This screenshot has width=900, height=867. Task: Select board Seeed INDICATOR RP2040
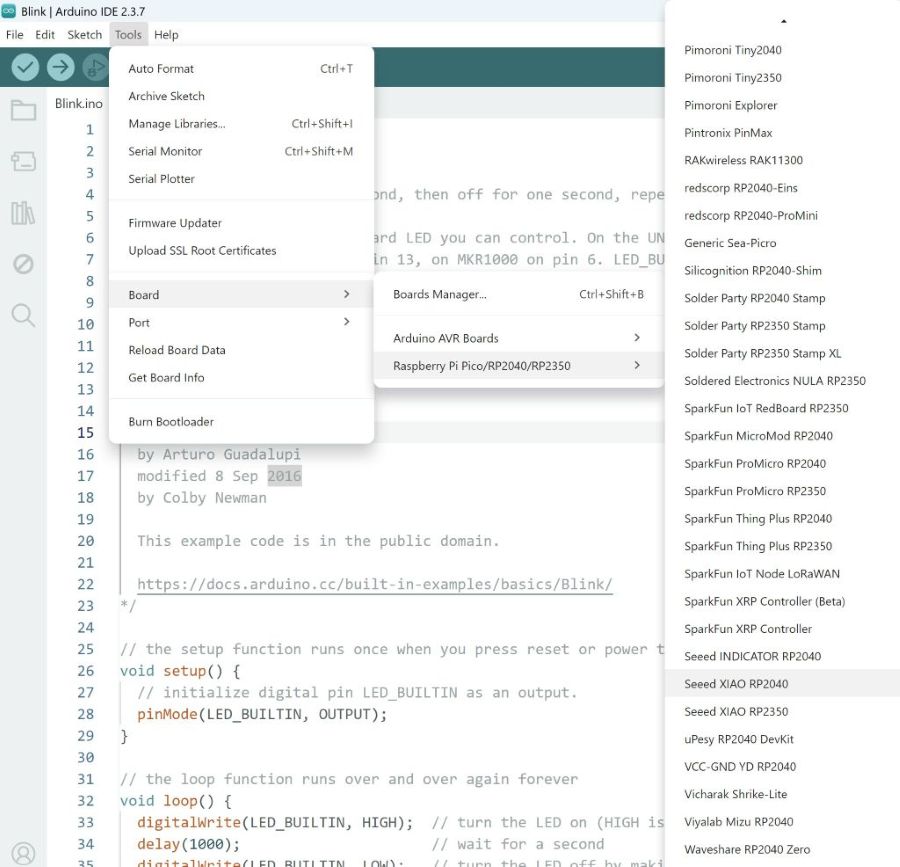pyautogui.click(x=782, y=656)
